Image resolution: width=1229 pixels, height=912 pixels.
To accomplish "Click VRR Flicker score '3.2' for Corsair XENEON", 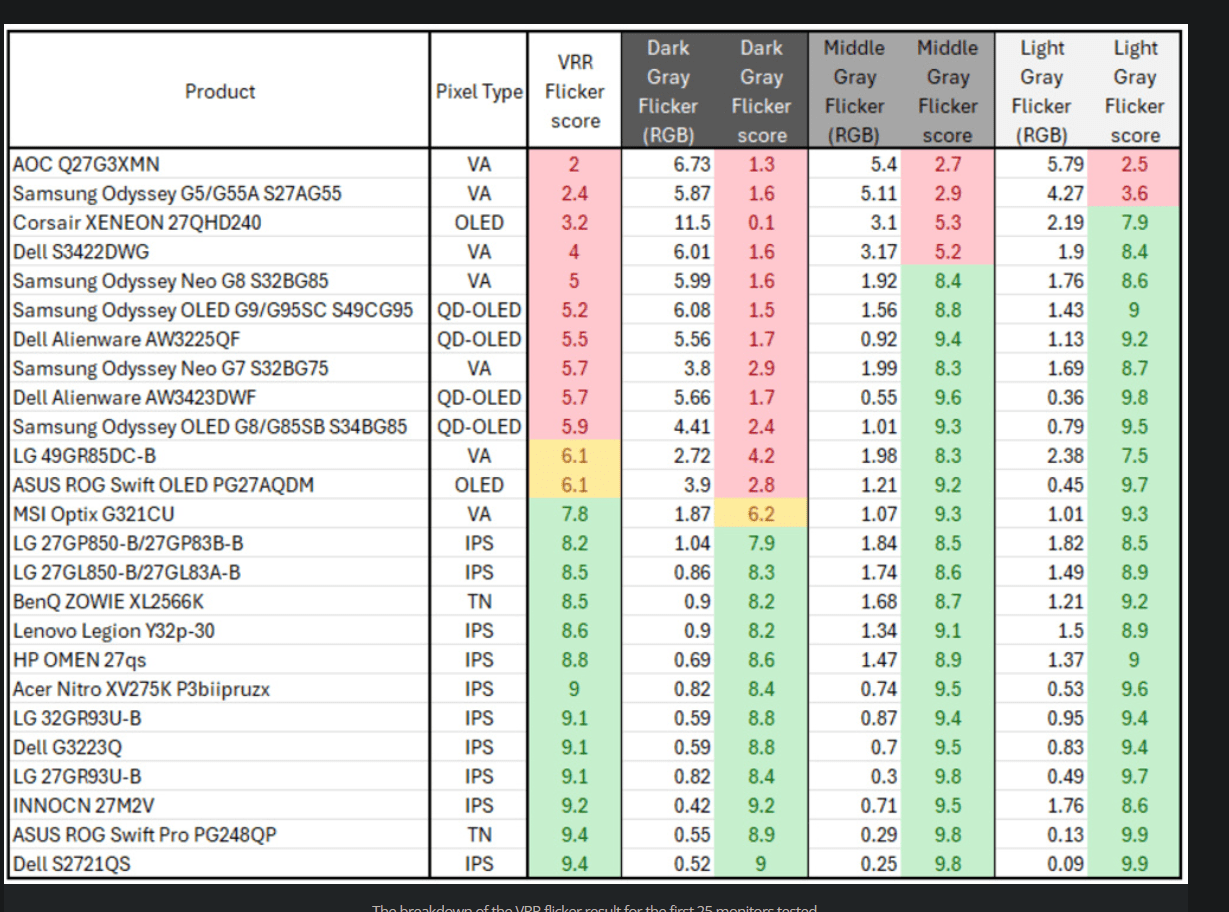I will click(x=575, y=223).
